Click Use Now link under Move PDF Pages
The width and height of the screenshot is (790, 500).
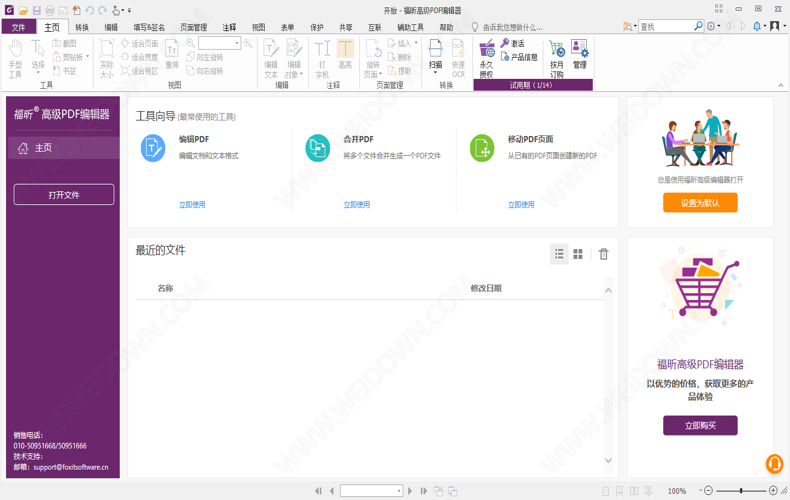pyautogui.click(x=521, y=205)
